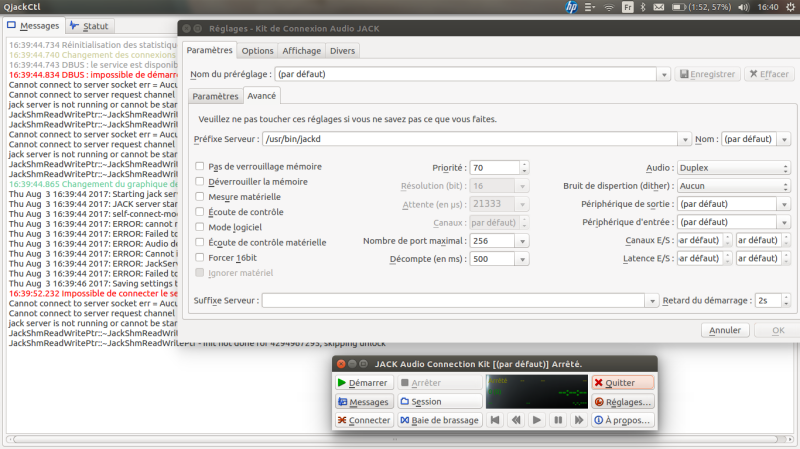Open the battery status indicator
Screen dimensions: 800x449
click(701, 7)
